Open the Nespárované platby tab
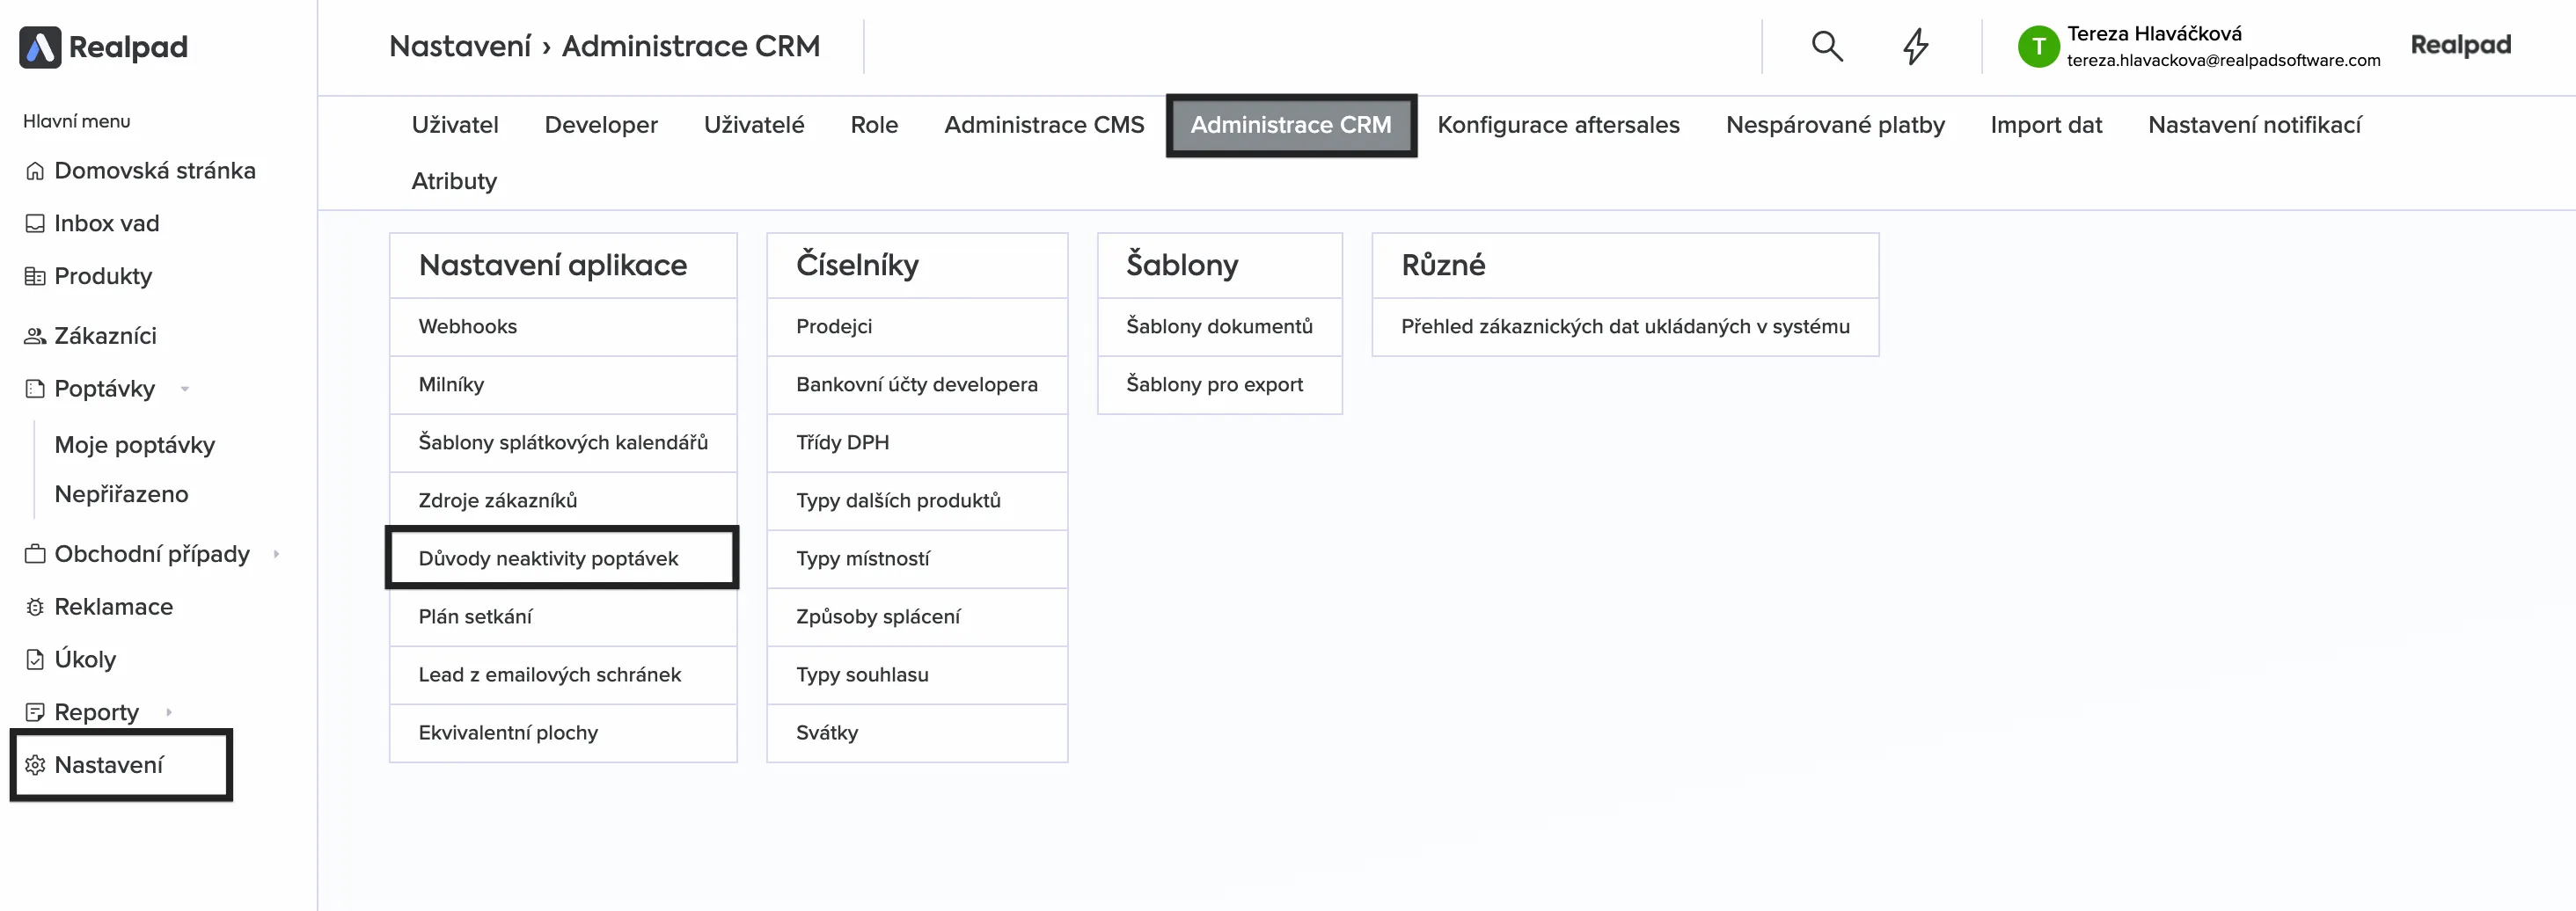Image resolution: width=2576 pixels, height=911 pixels. [1834, 125]
